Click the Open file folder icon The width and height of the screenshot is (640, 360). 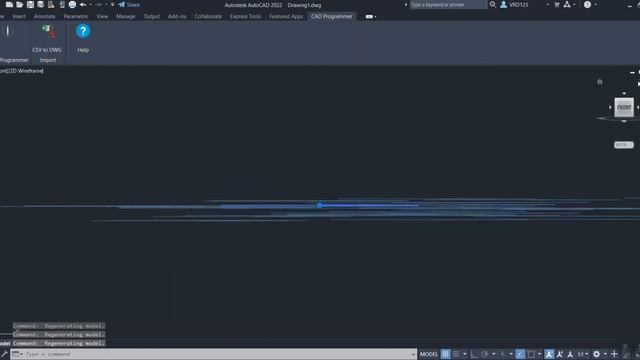[x=20, y=4]
